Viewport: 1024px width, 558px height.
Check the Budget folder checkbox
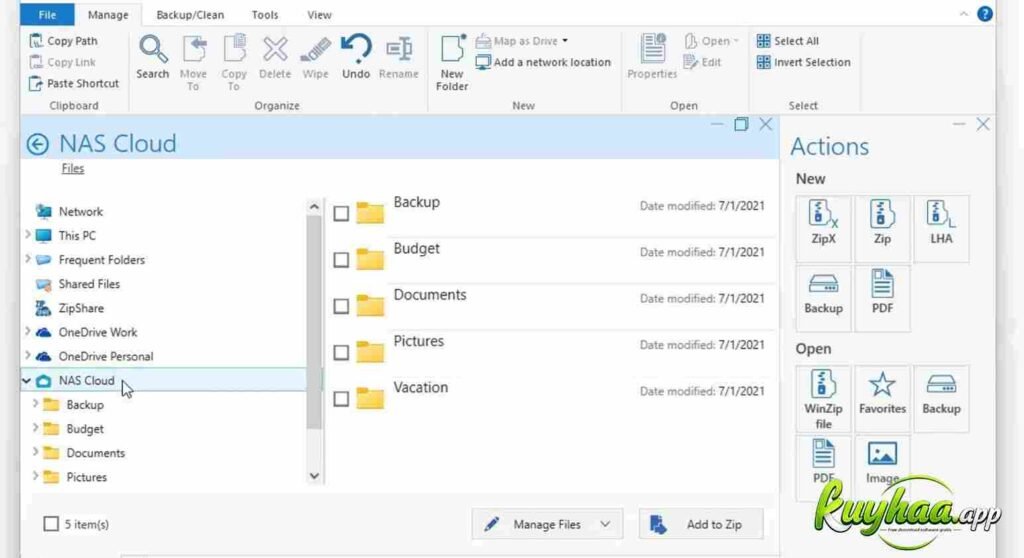coord(341,260)
